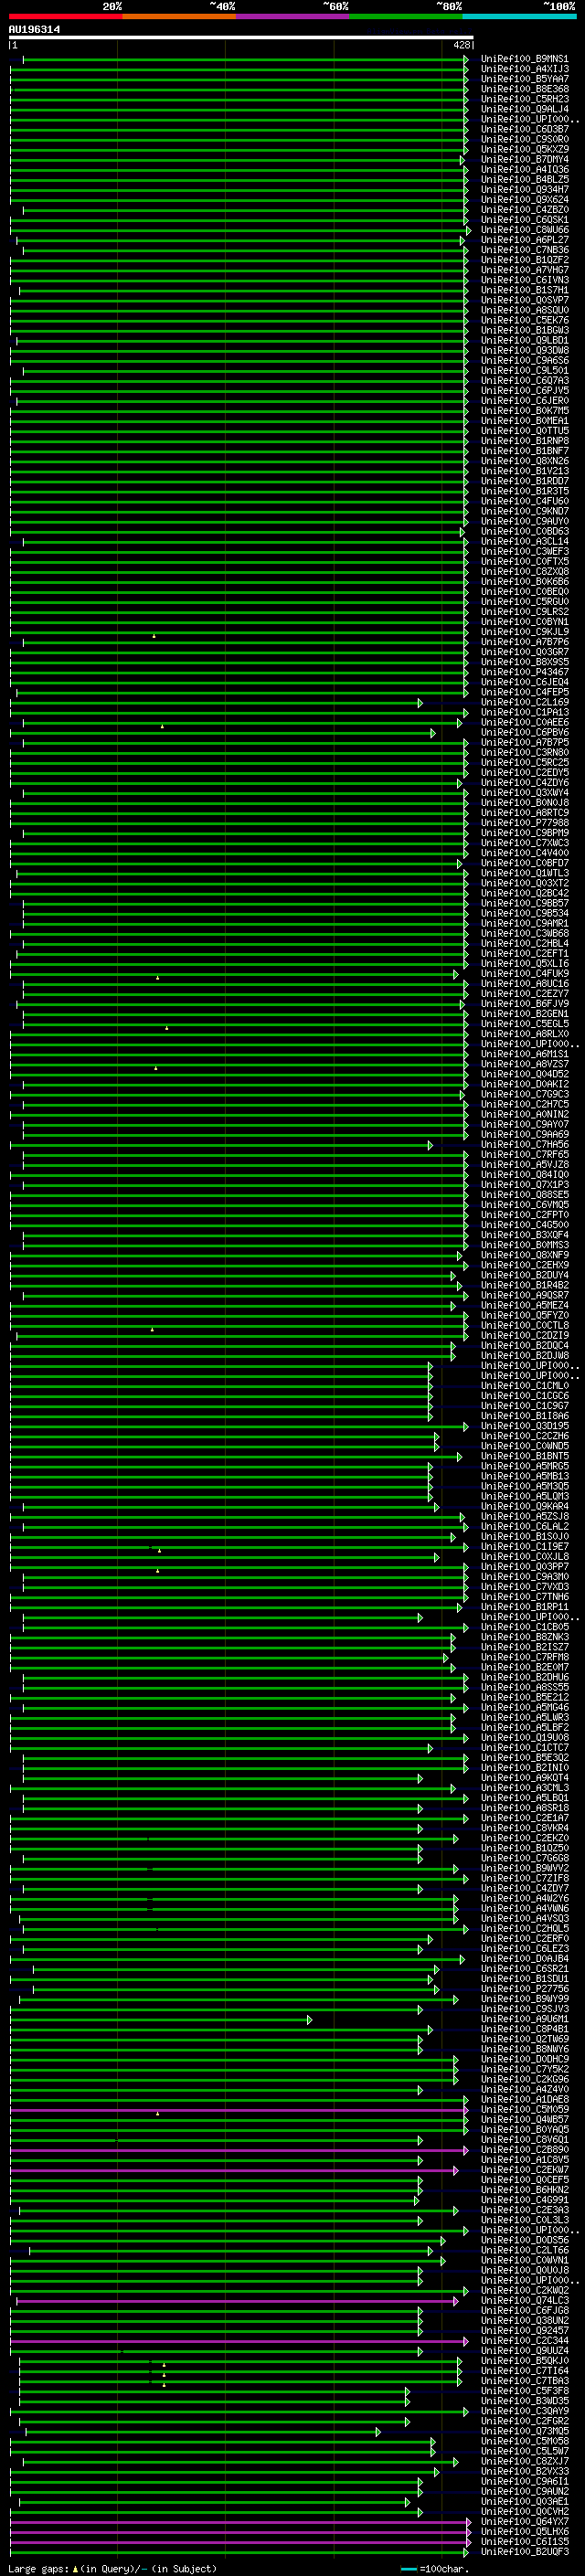Click hit UniRef100_Q19U08
Viewport: 585px width, 2576px height.
(x=524, y=1738)
